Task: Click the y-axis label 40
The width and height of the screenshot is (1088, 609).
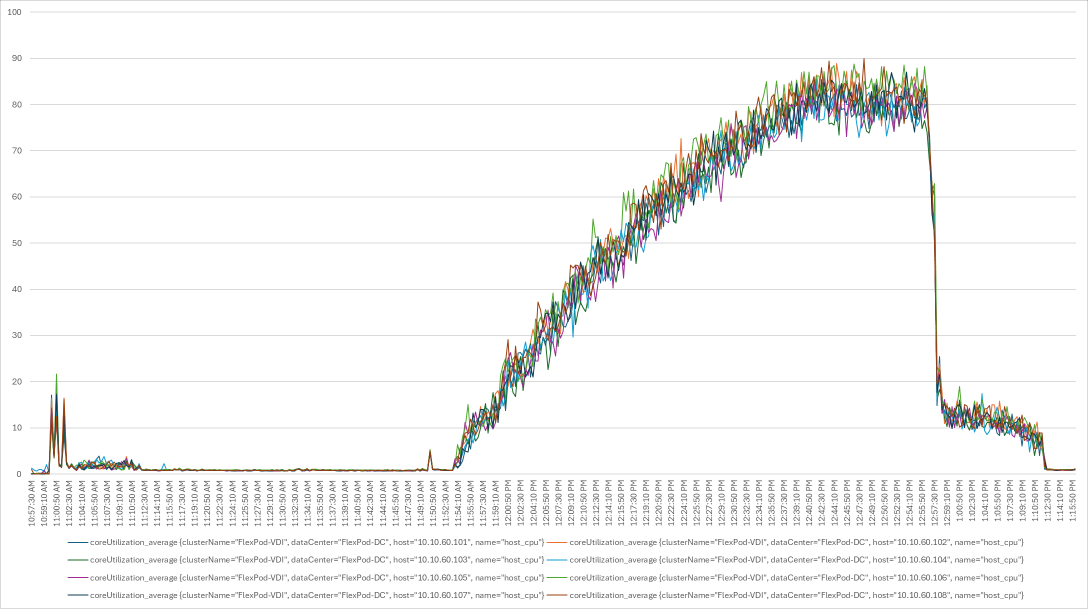Action: coord(17,289)
